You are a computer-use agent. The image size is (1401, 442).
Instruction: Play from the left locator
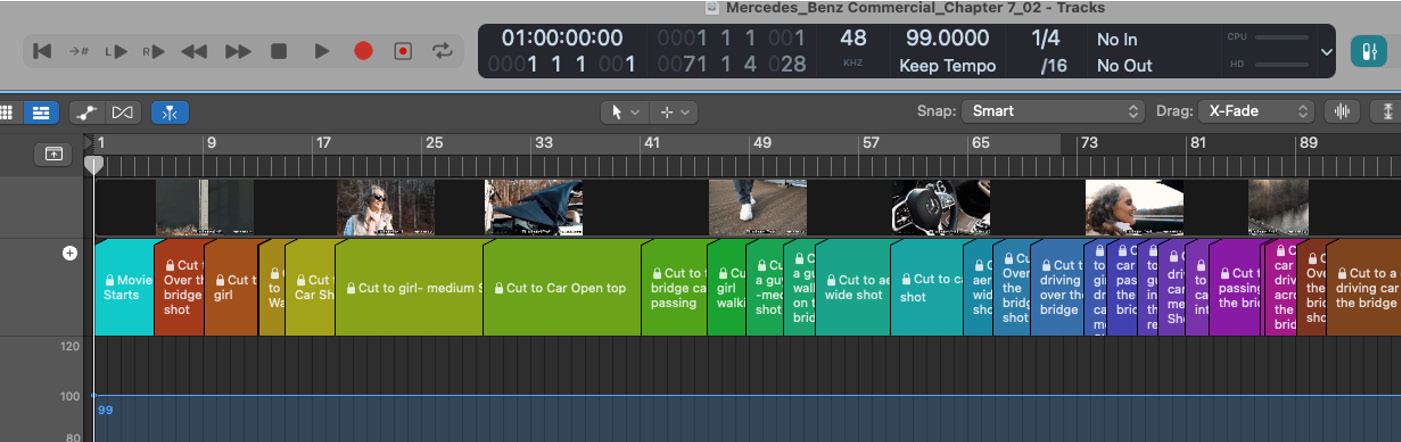[x=116, y=51]
